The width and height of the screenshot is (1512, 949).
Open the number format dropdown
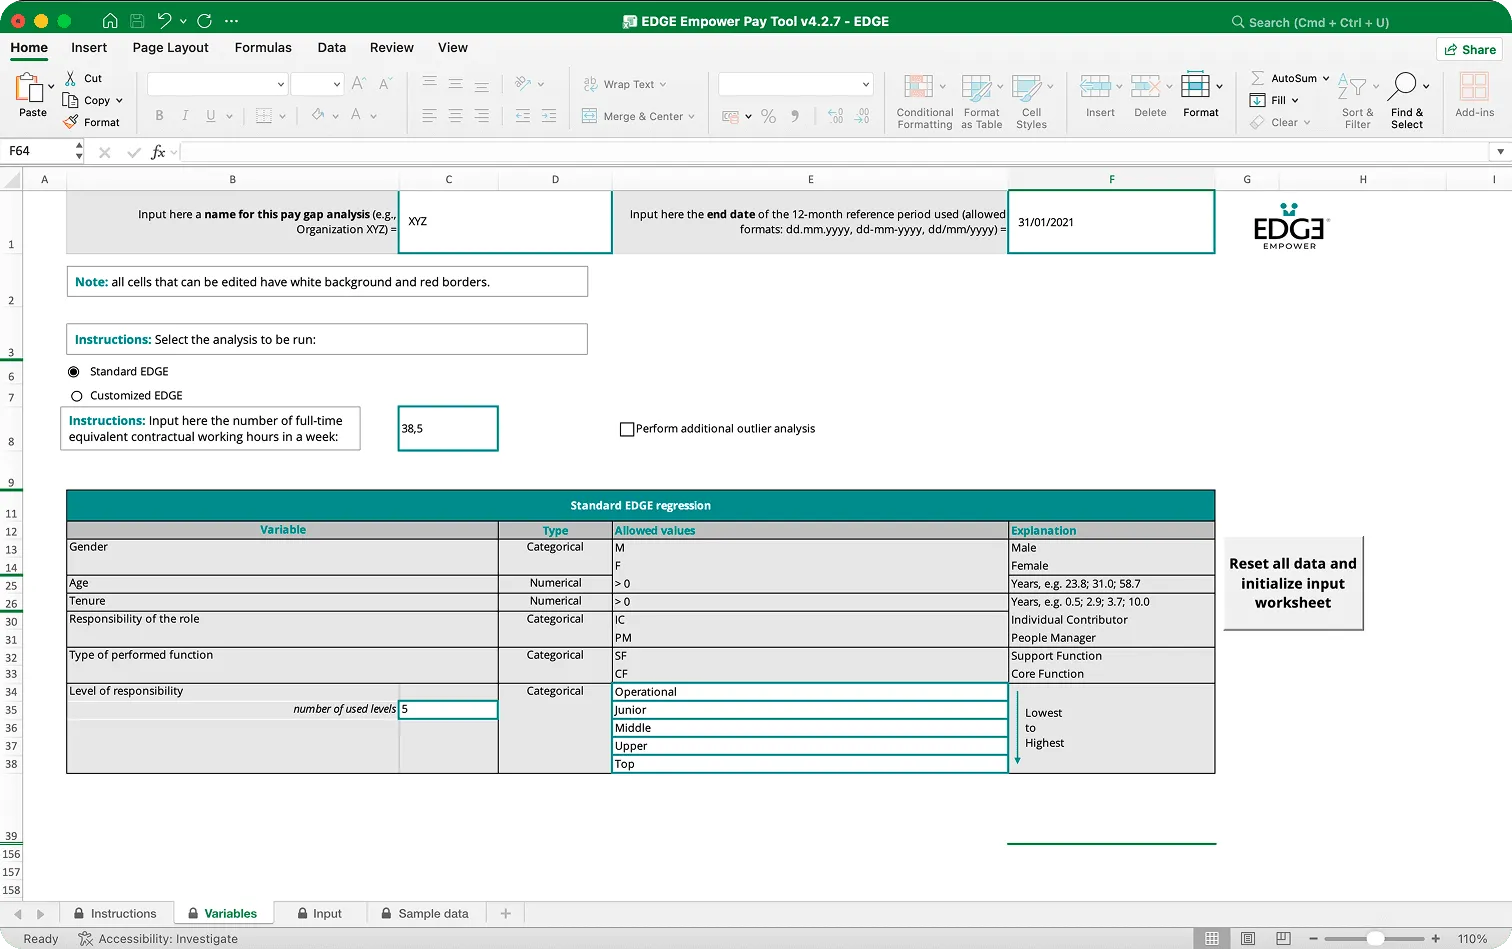click(x=865, y=84)
